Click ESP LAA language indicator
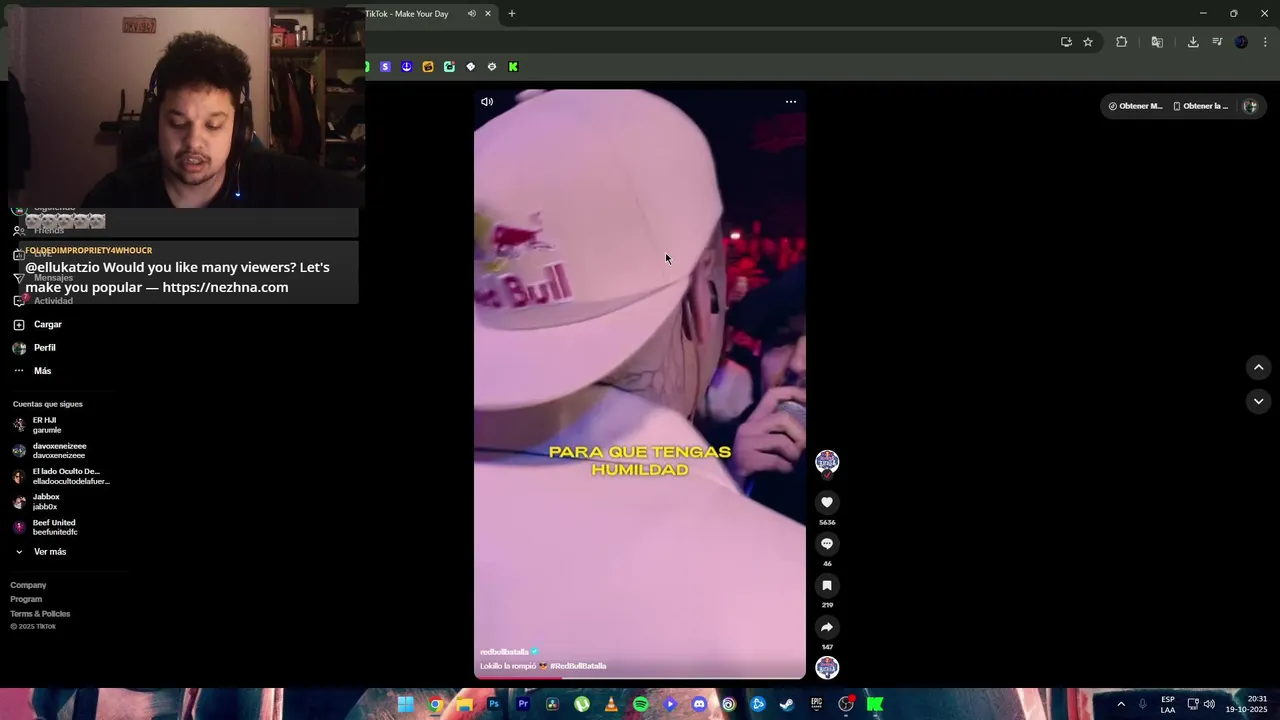The height and width of the screenshot is (720, 1280). (x=1168, y=704)
